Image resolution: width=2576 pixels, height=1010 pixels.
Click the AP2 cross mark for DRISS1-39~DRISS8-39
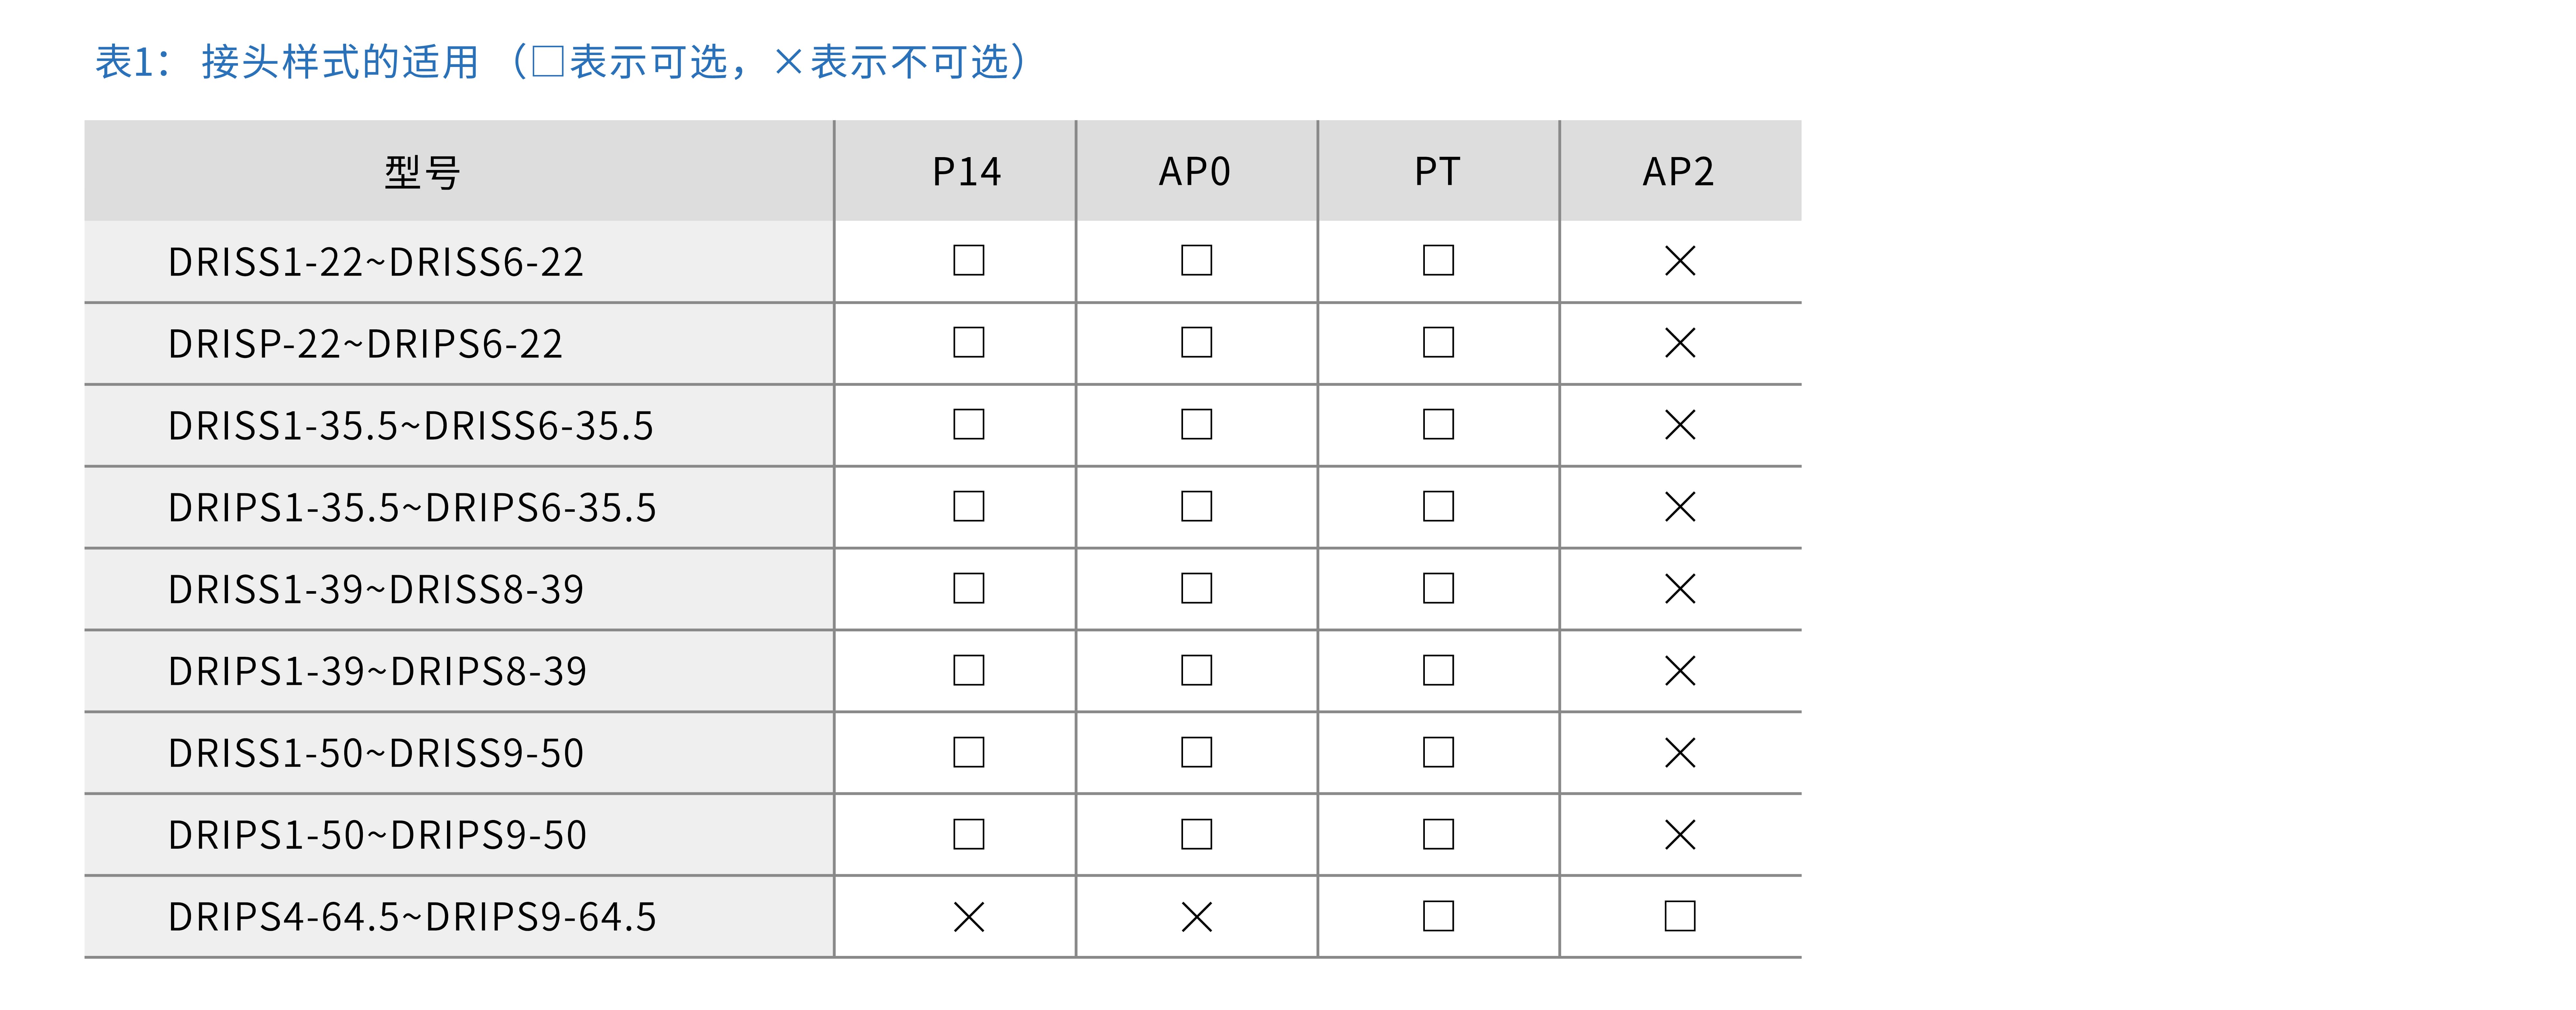point(1680,589)
